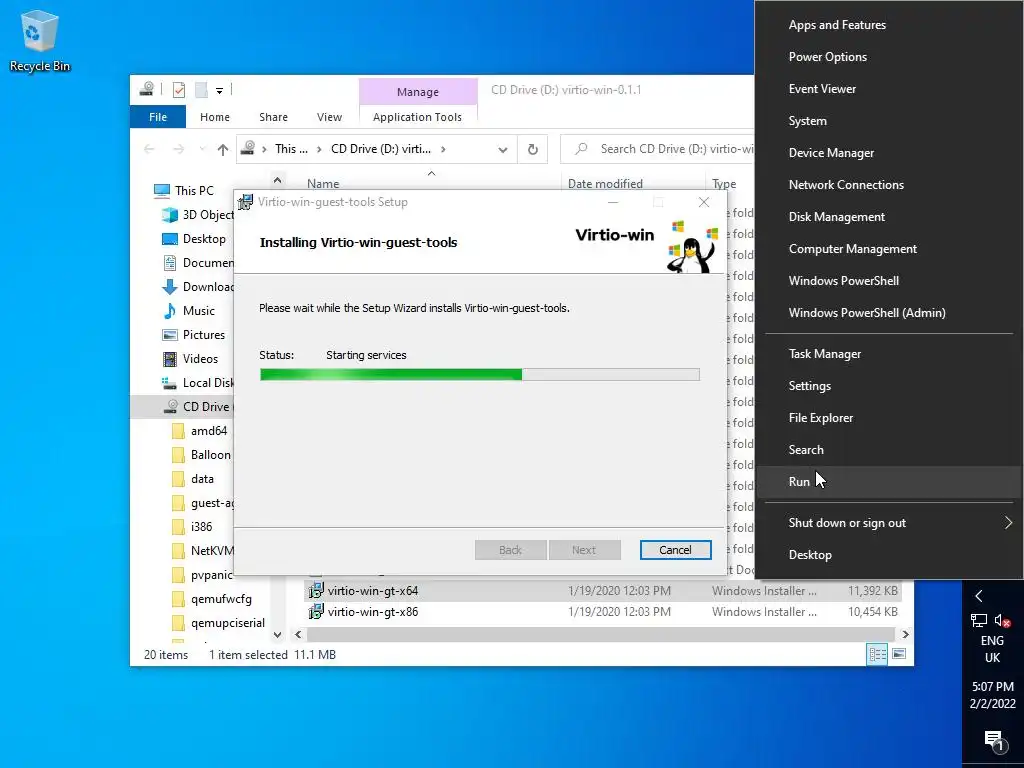This screenshot has height=768, width=1024.
Task: Open the Application Tools tab
Action: click(417, 117)
